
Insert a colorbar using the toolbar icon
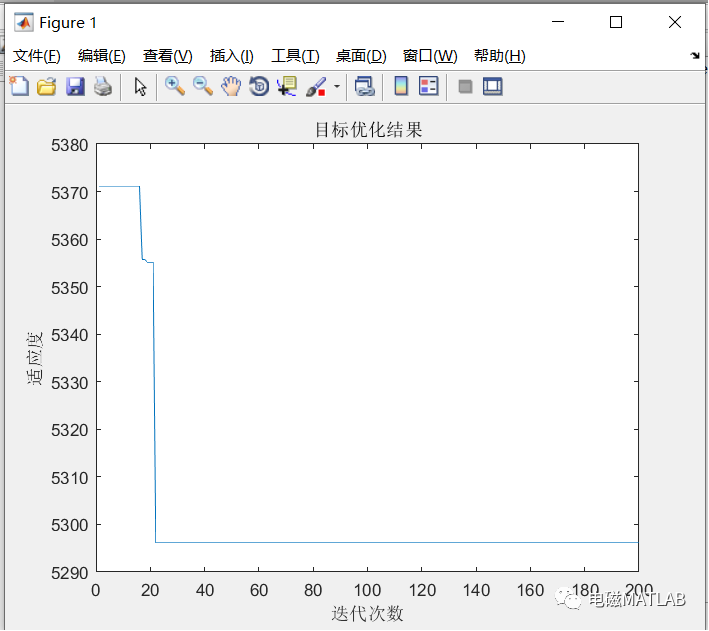pyautogui.click(x=401, y=86)
